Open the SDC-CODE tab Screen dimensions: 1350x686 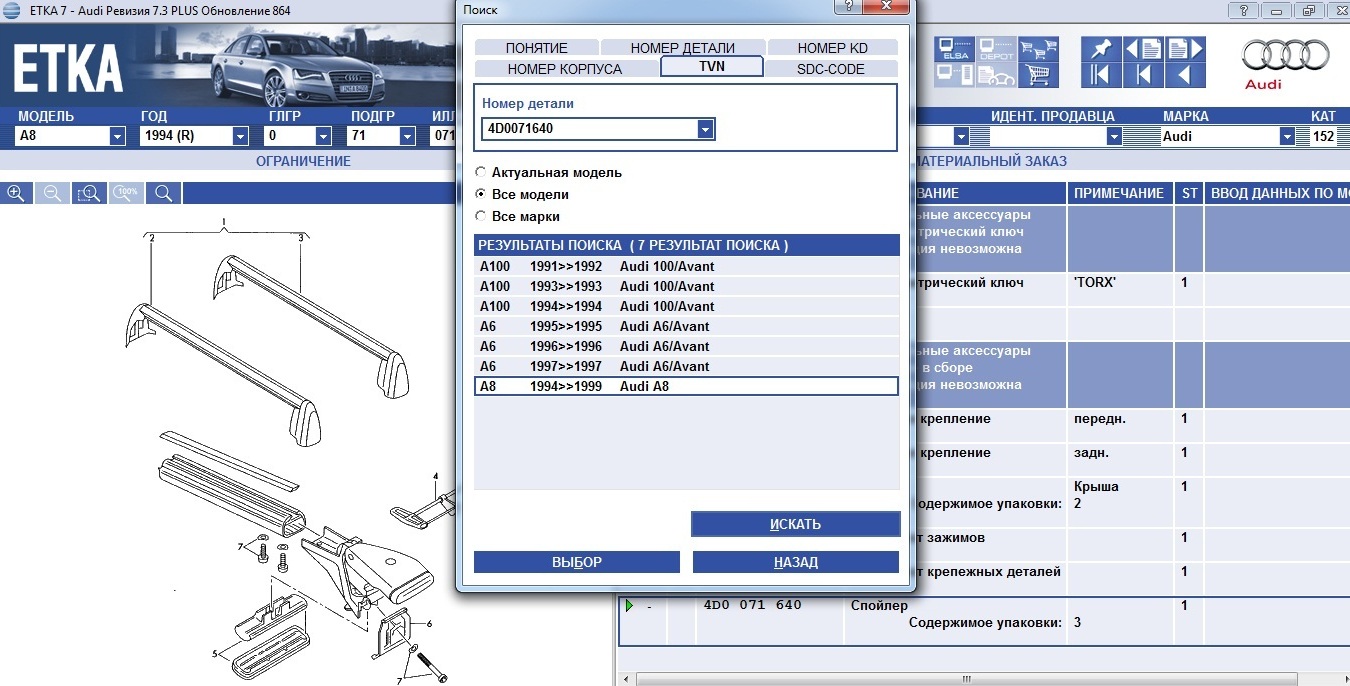830,69
